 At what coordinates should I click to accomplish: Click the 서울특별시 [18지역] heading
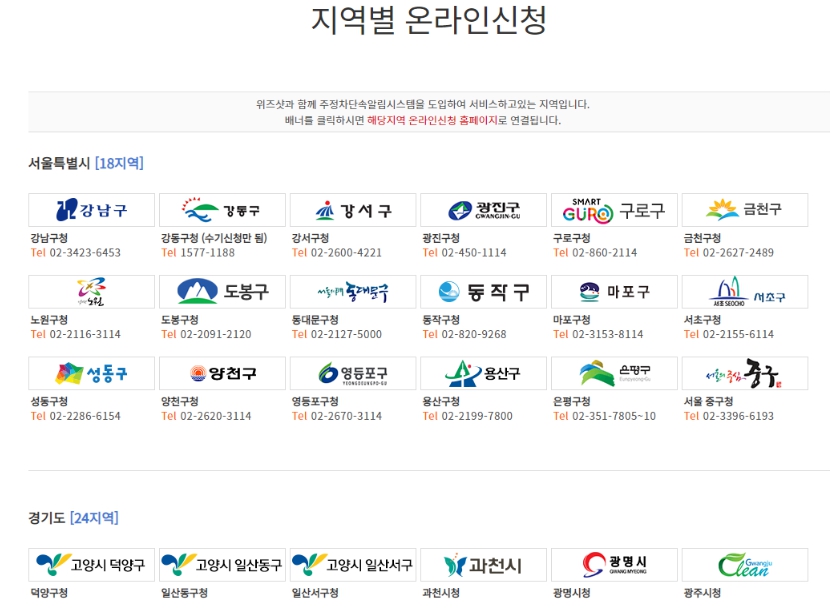86,163
